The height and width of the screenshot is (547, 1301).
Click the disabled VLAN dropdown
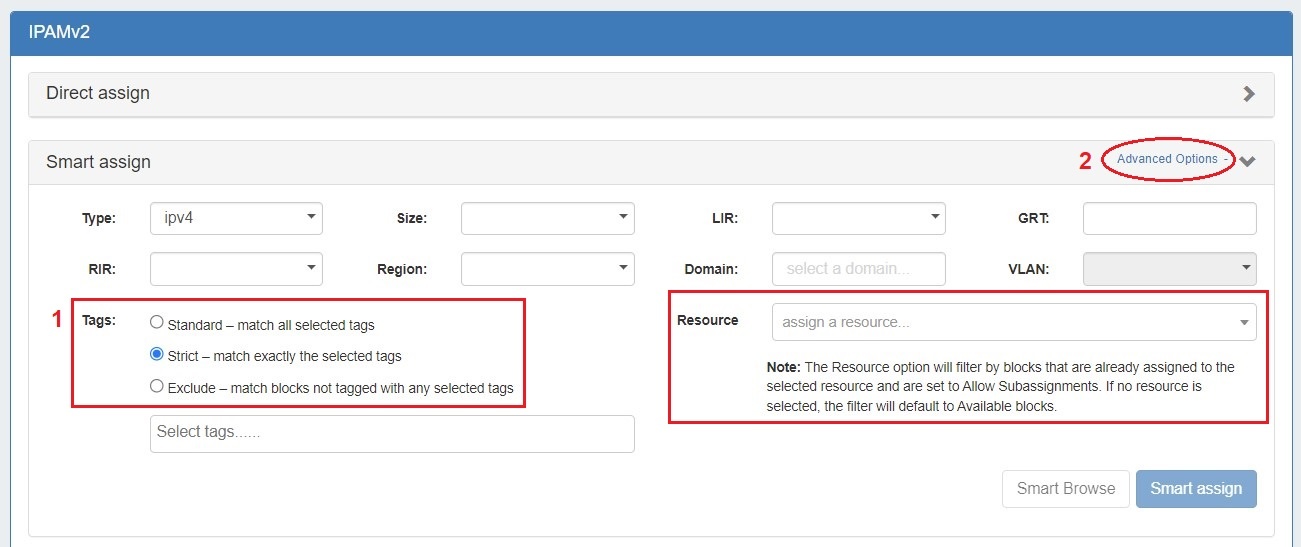point(1169,269)
